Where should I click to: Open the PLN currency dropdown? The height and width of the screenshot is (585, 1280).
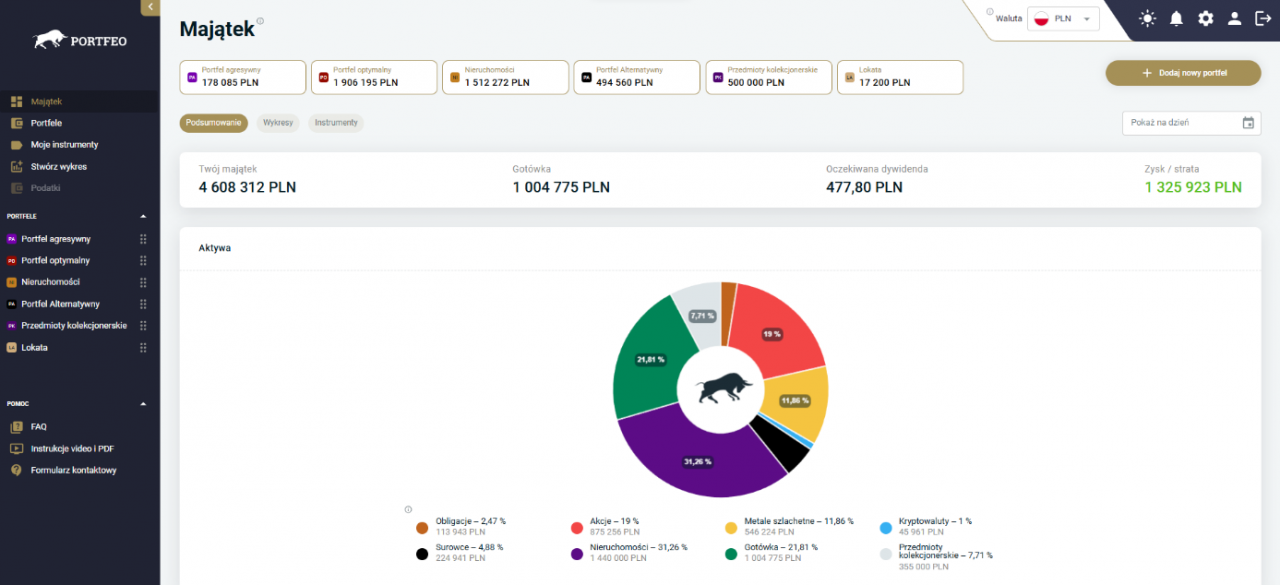point(1065,19)
